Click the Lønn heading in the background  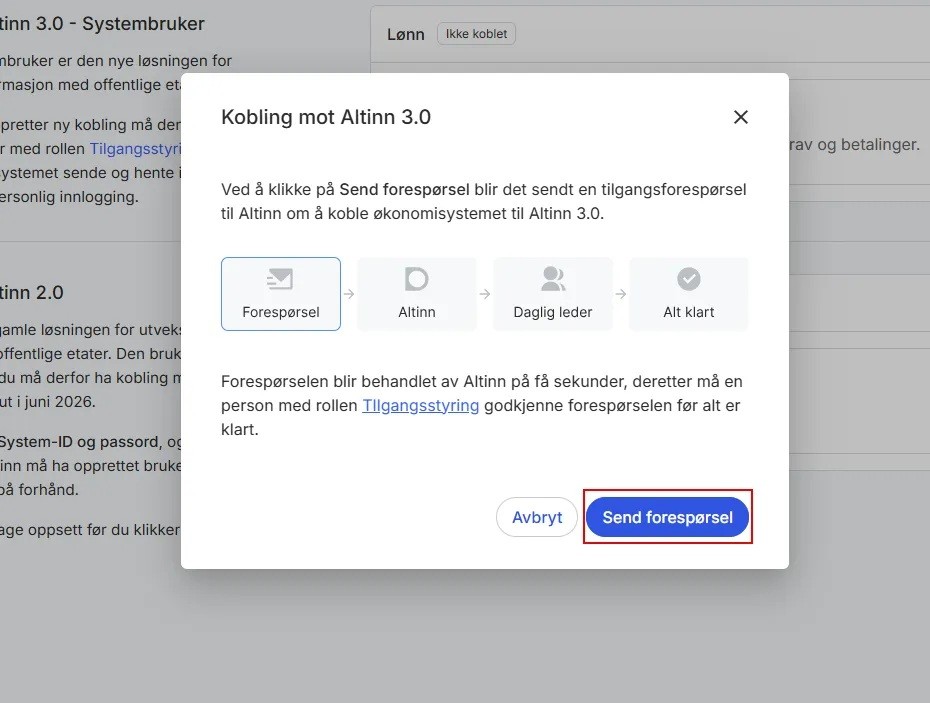click(x=406, y=34)
